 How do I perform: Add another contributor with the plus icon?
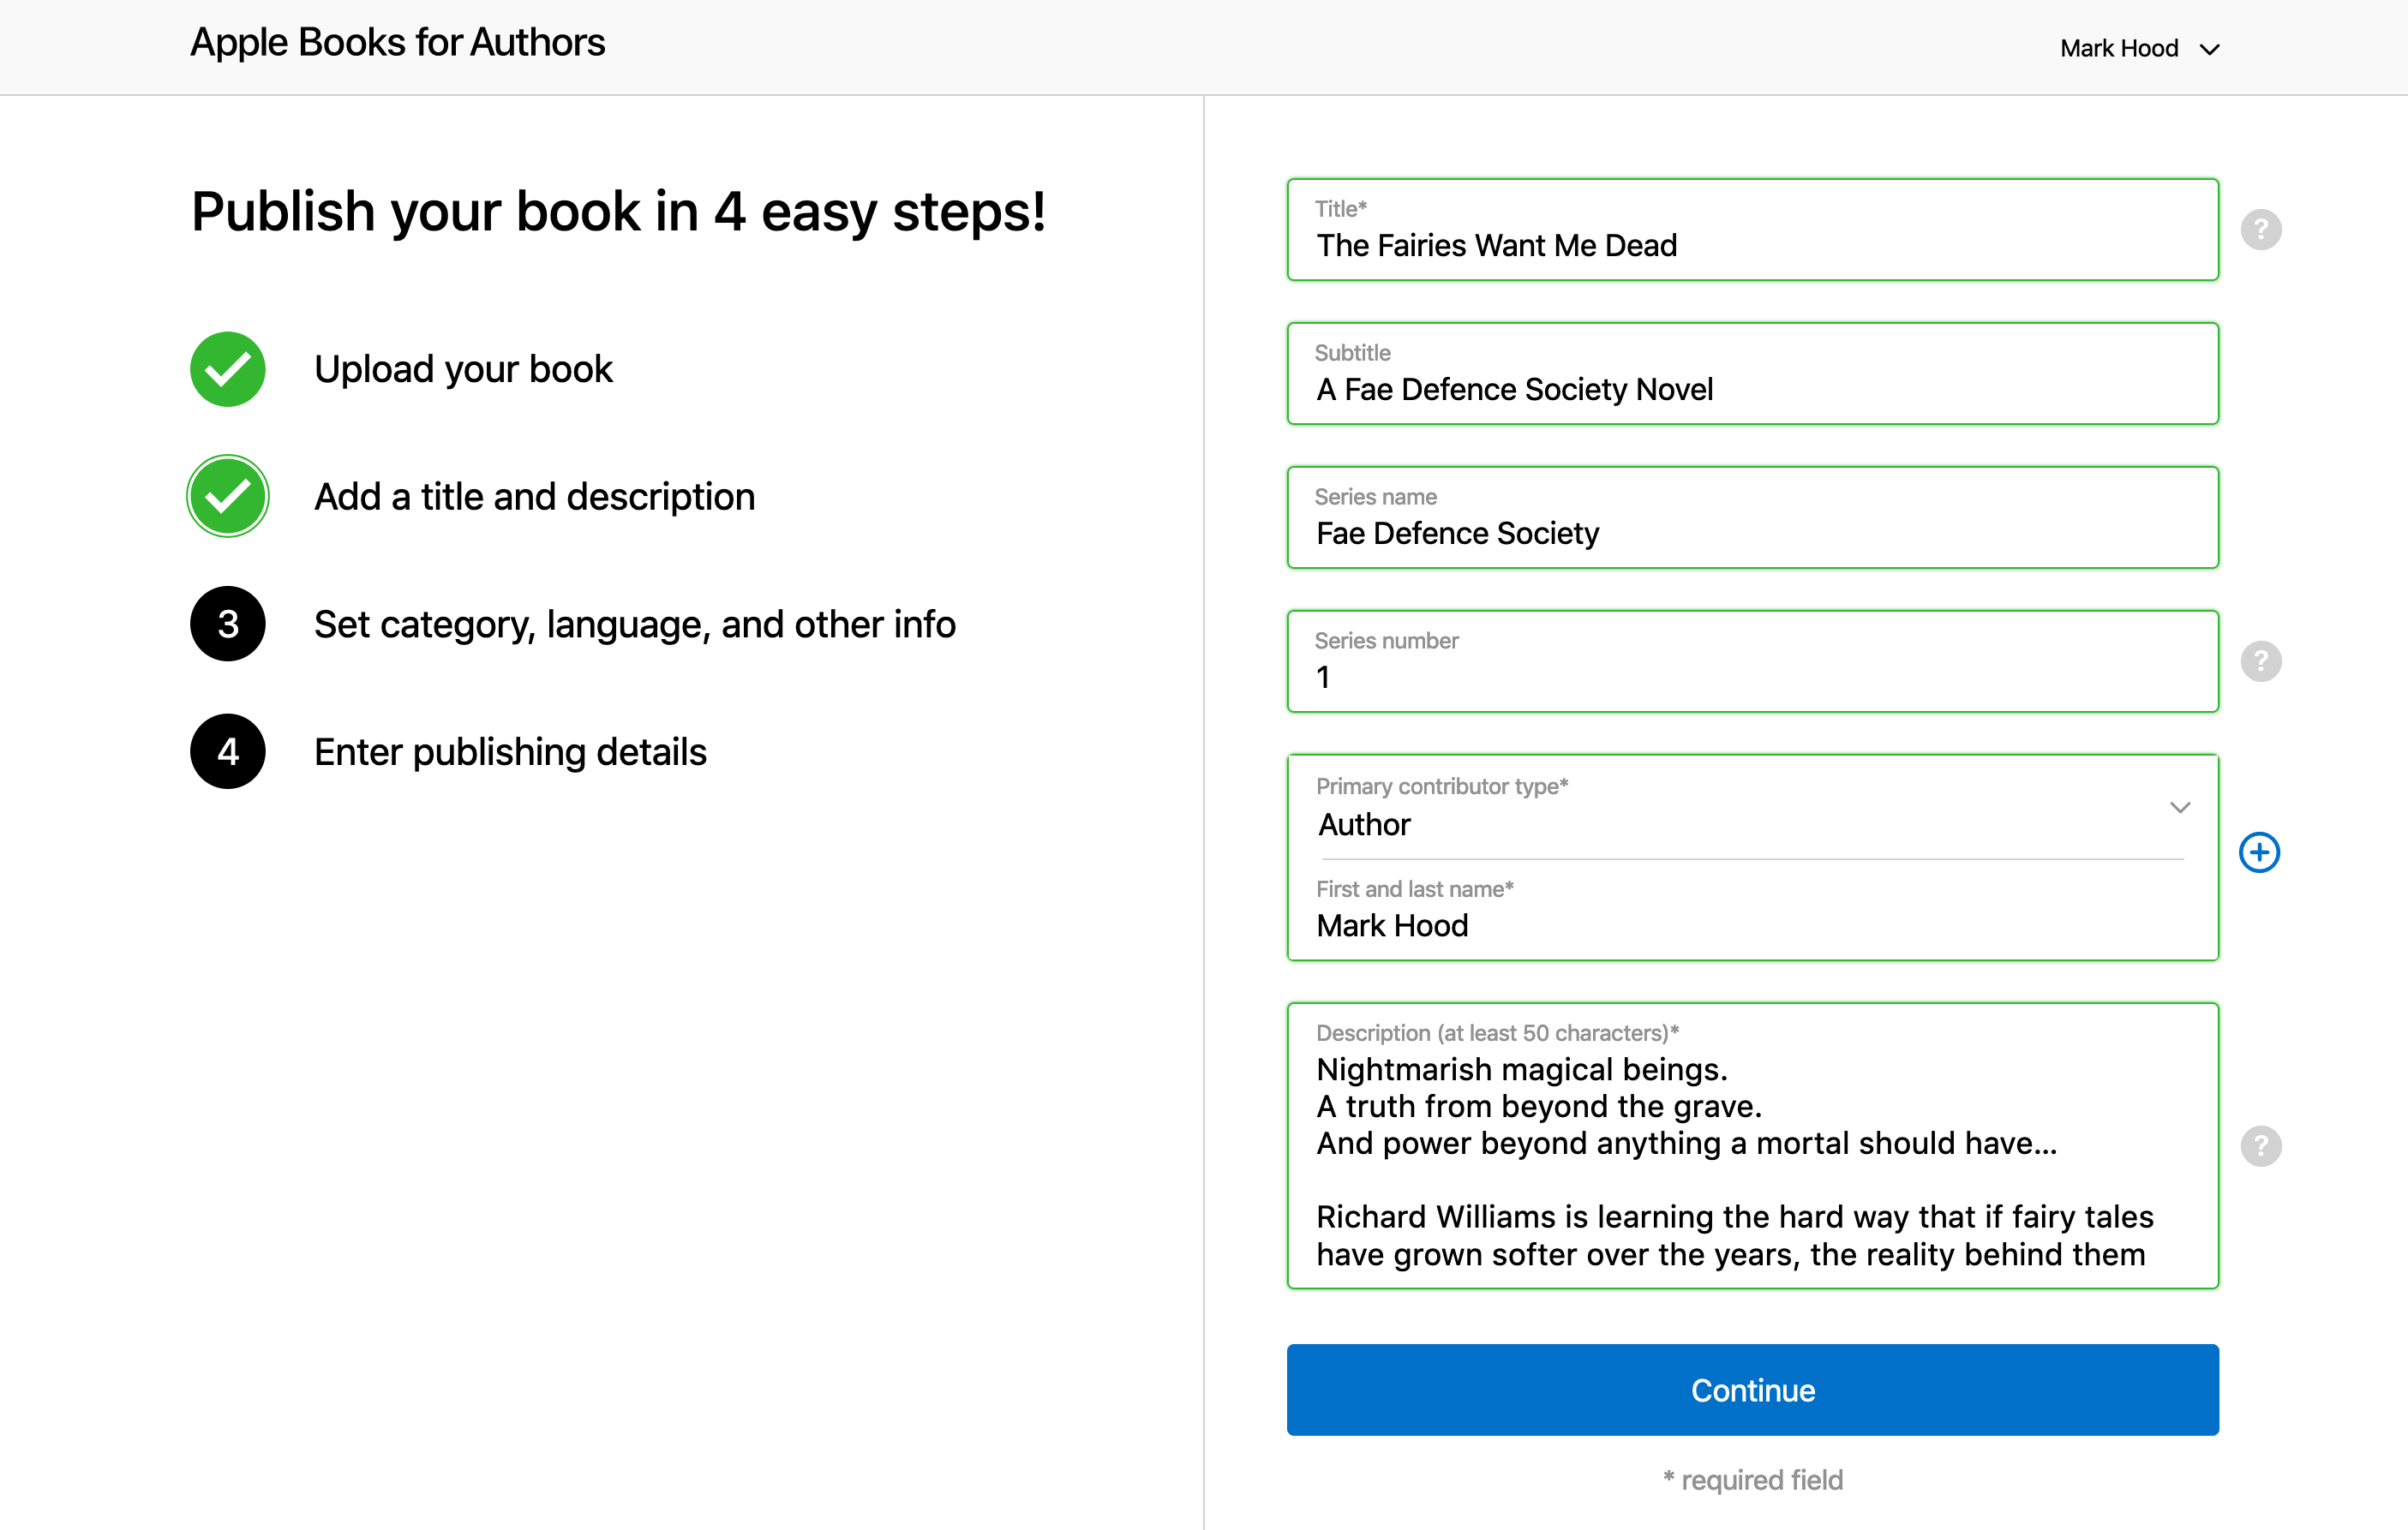(2259, 852)
